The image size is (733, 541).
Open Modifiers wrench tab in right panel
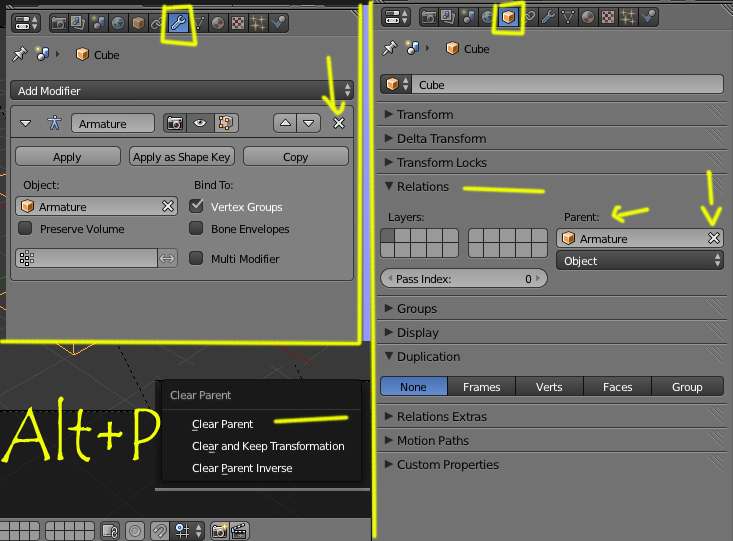(x=548, y=17)
